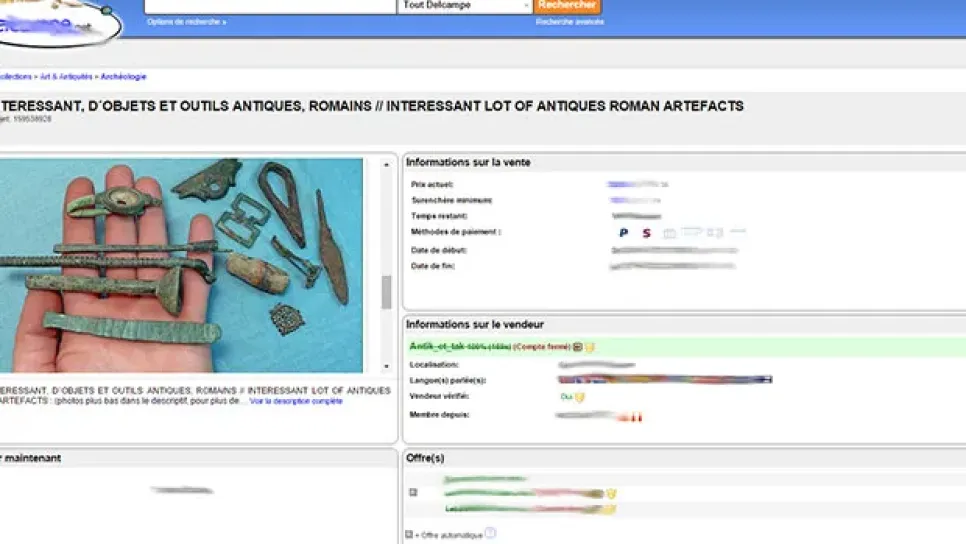Open the Voir la description complète link
The width and height of the screenshot is (966, 544).
296,401
